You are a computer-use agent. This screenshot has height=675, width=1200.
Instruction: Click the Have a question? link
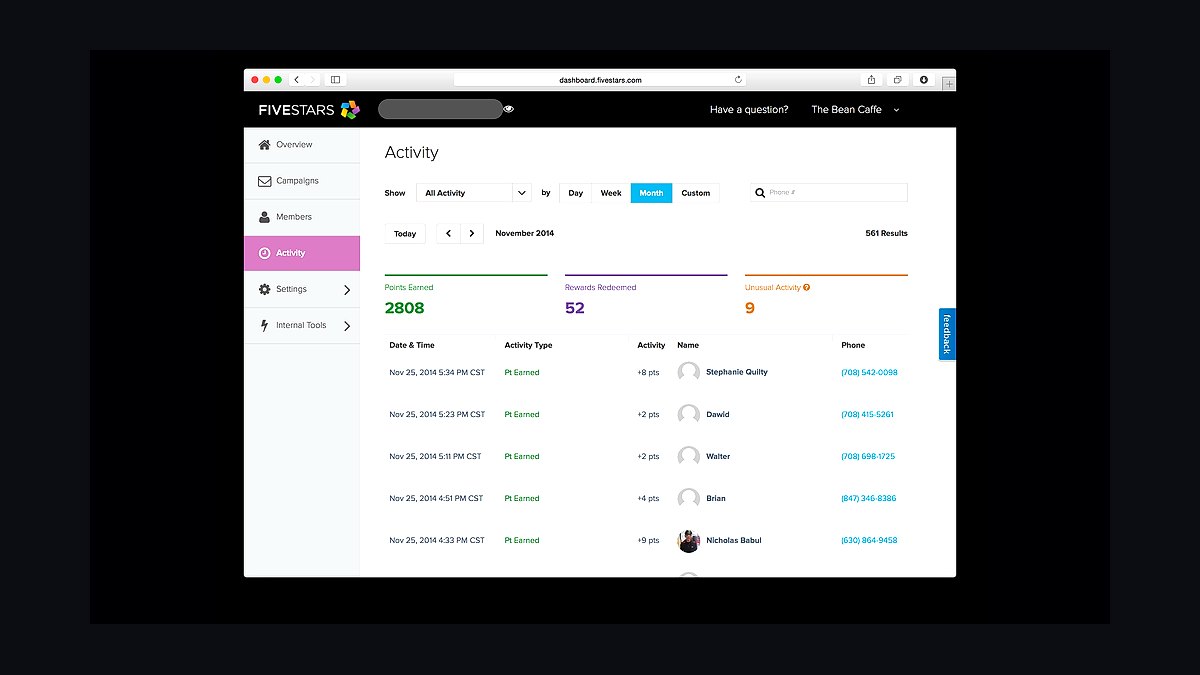coord(749,110)
